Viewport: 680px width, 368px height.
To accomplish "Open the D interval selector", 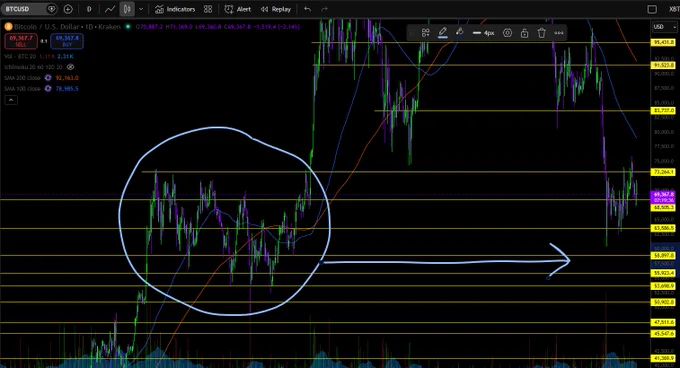I will (x=89, y=9).
